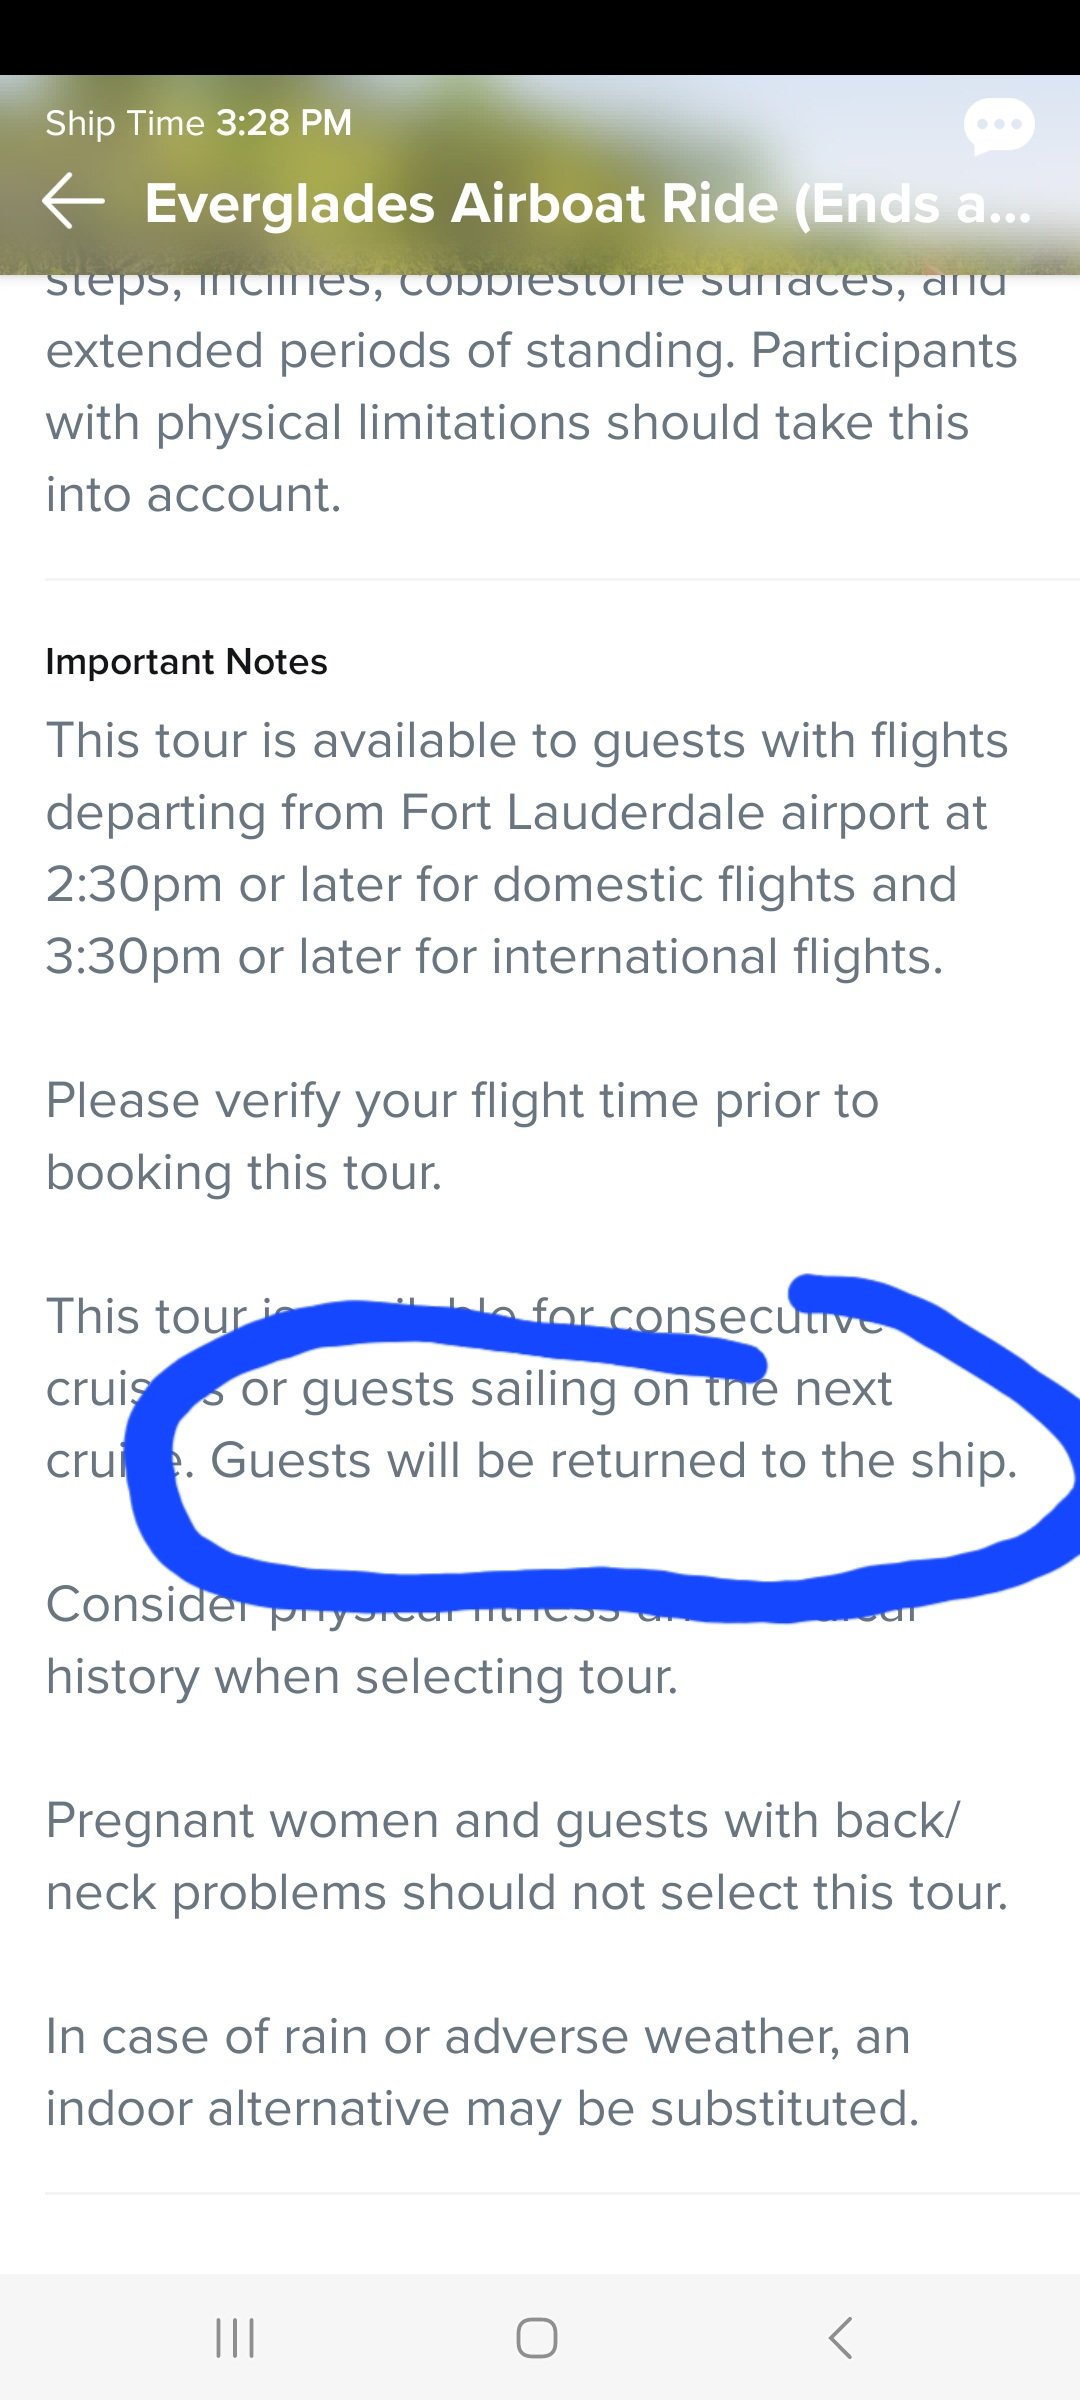Tap the Ship Time 3:28 PM label
Viewport: 1080px width, 2400px height.
pyautogui.click(x=199, y=123)
